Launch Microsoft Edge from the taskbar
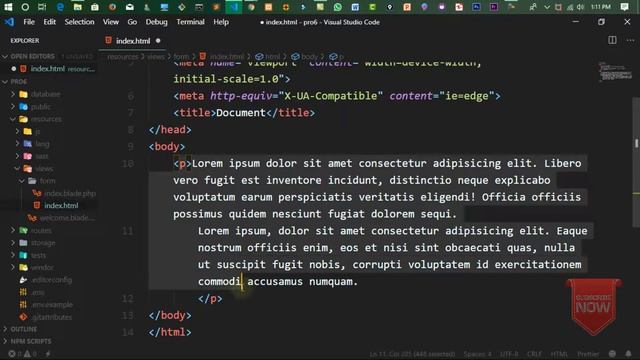Screen dimensions: 640x360 tap(60, 7)
